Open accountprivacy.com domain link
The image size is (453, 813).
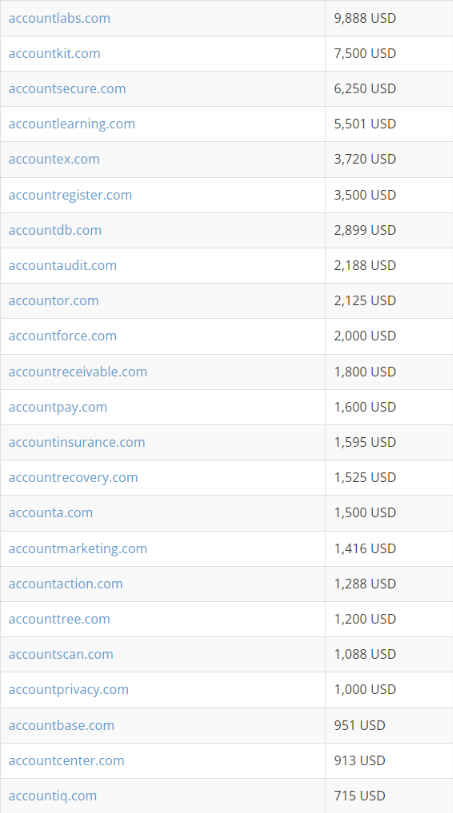tap(68, 690)
